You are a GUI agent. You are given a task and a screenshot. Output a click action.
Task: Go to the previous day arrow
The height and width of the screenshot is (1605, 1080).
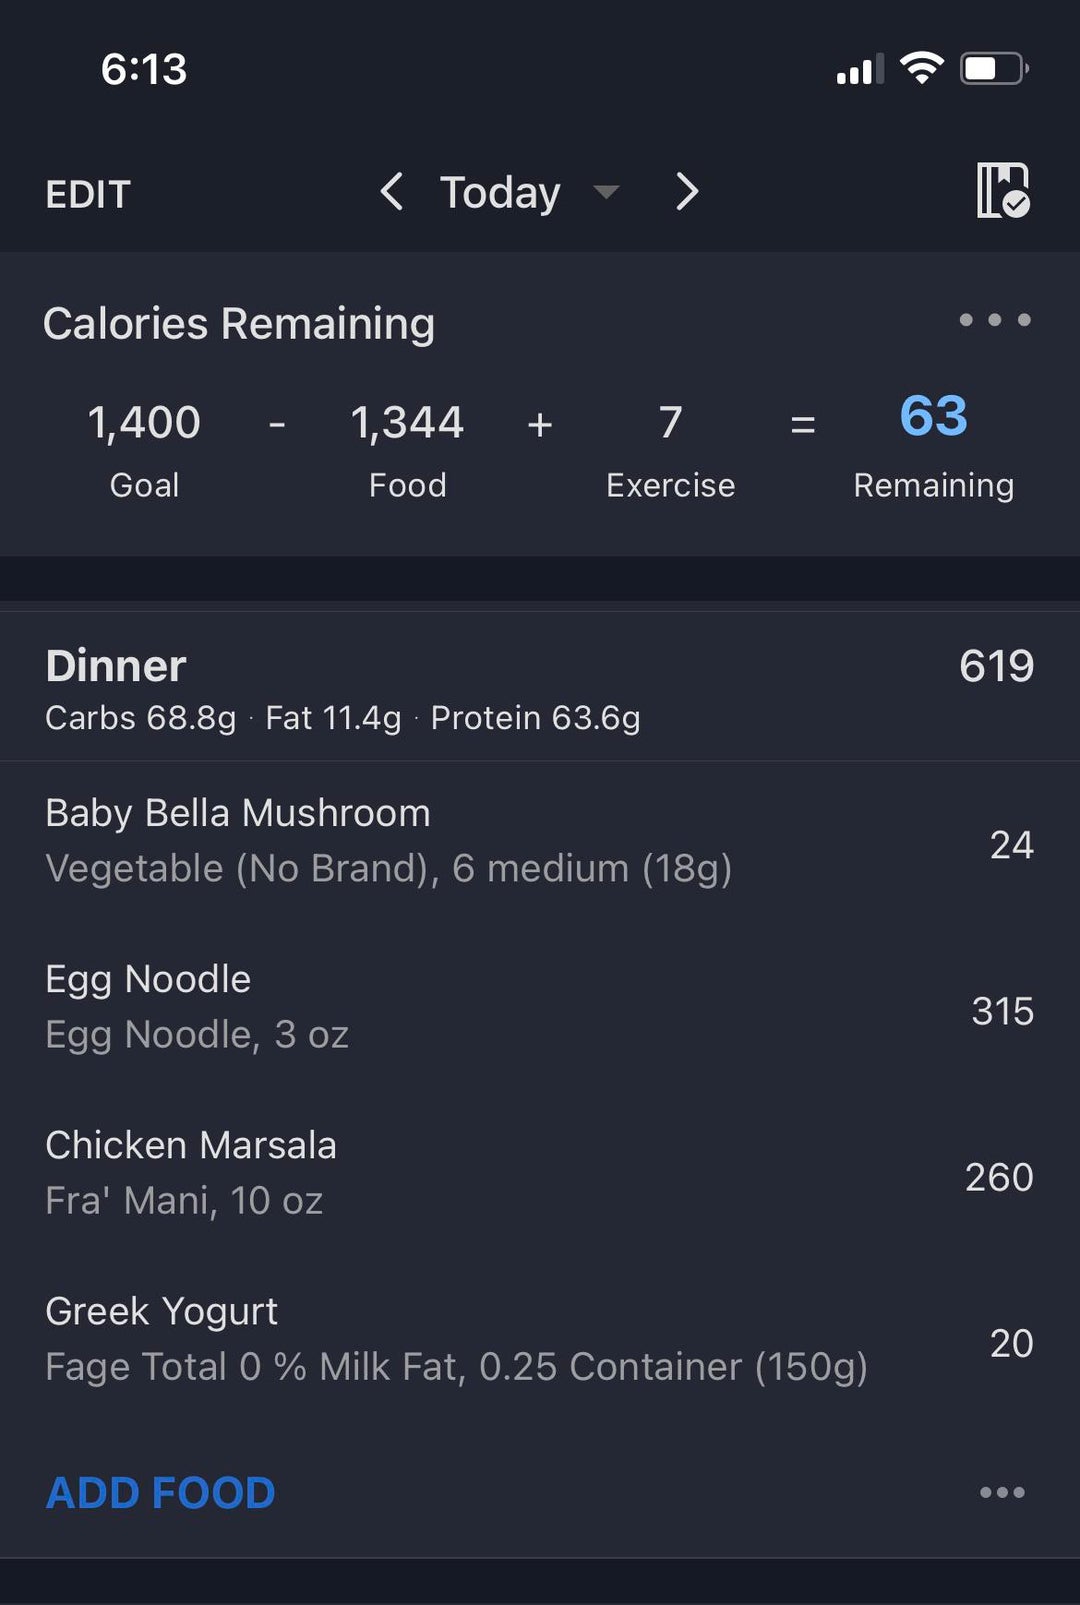click(x=392, y=191)
